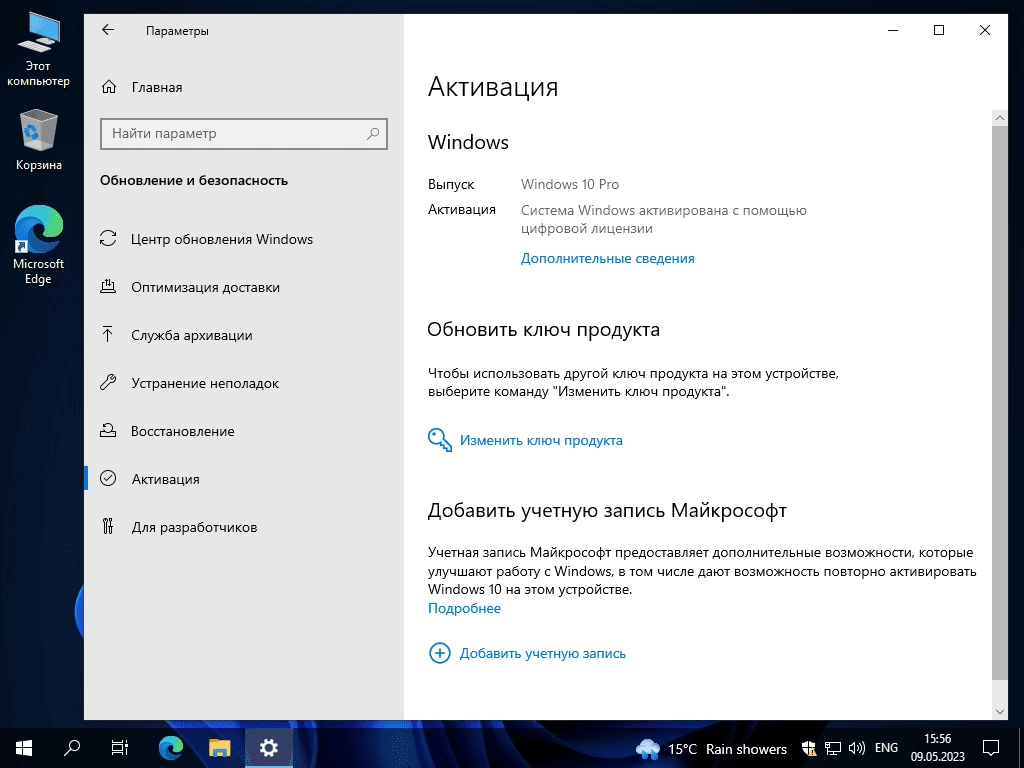Open the volume speaker tray icon
Screen dimensions: 1024x768
(856, 748)
